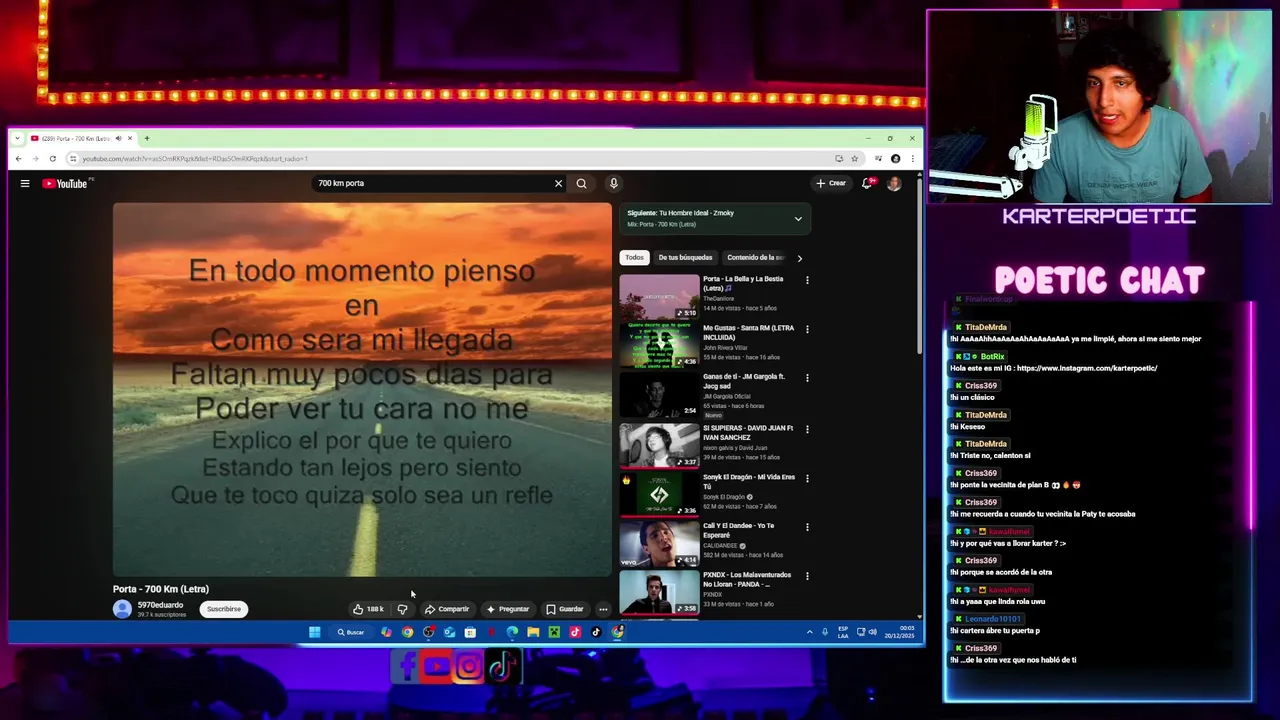Open the volume icon in the system tray

click(872, 632)
